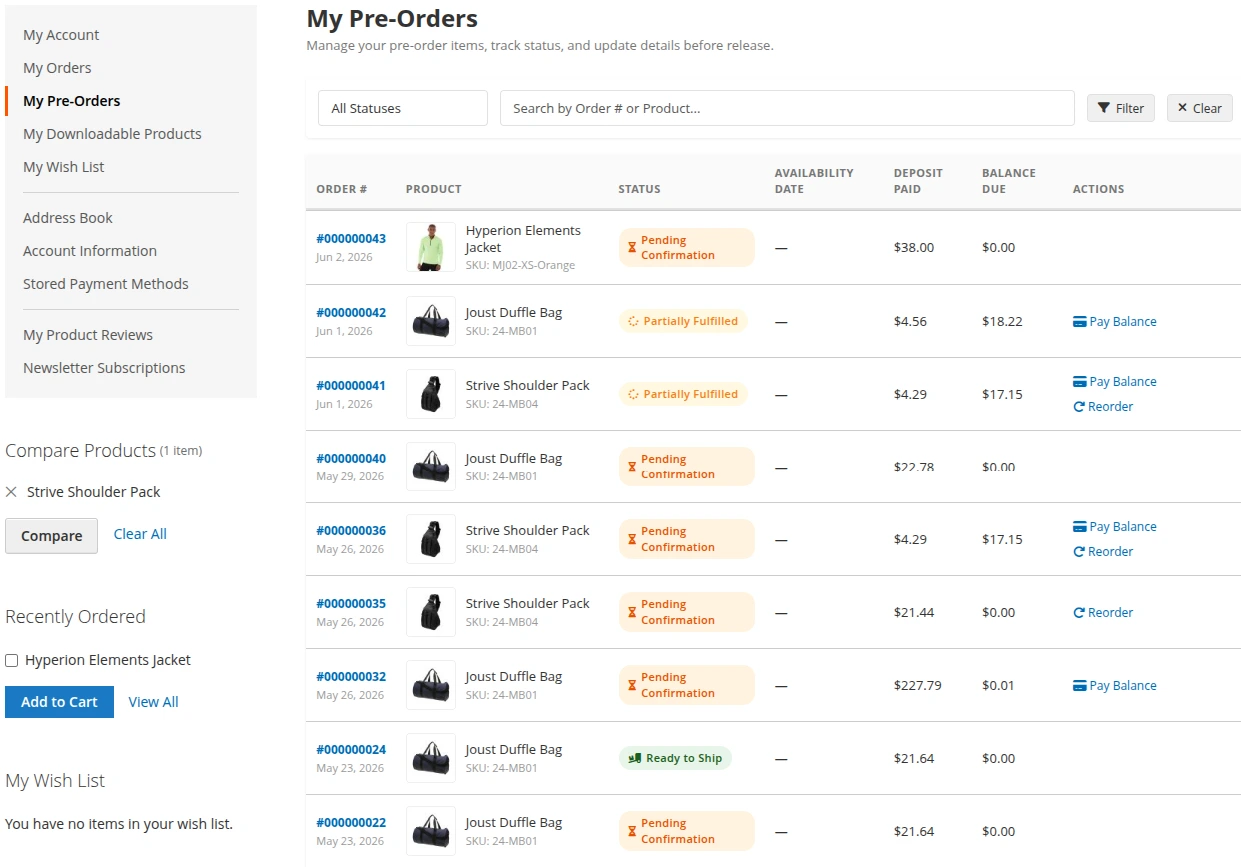
Task: Click the Ready to Ship status badge
Action: [x=675, y=758]
